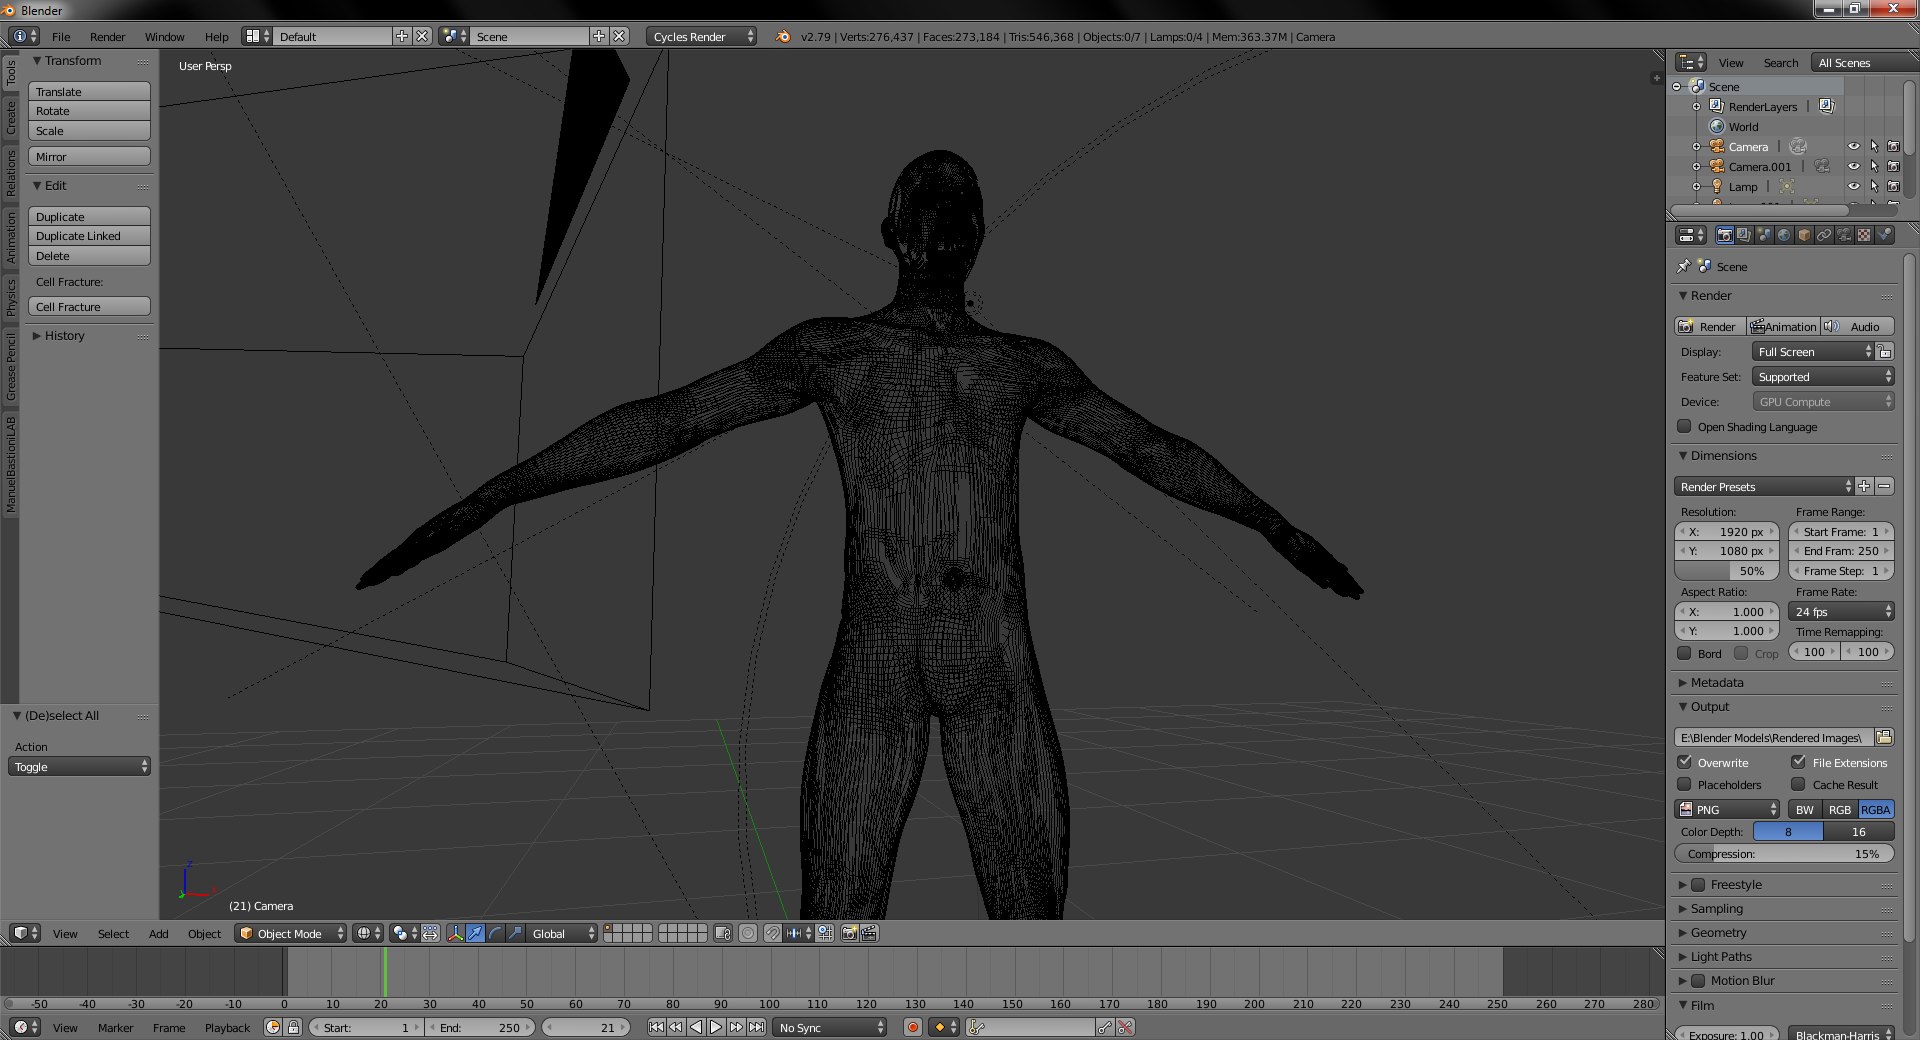Viewport: 1920px width, 1040px height.
Task: Open the Object properties tab (cube icon)
Action: [x=1804, y=235]
